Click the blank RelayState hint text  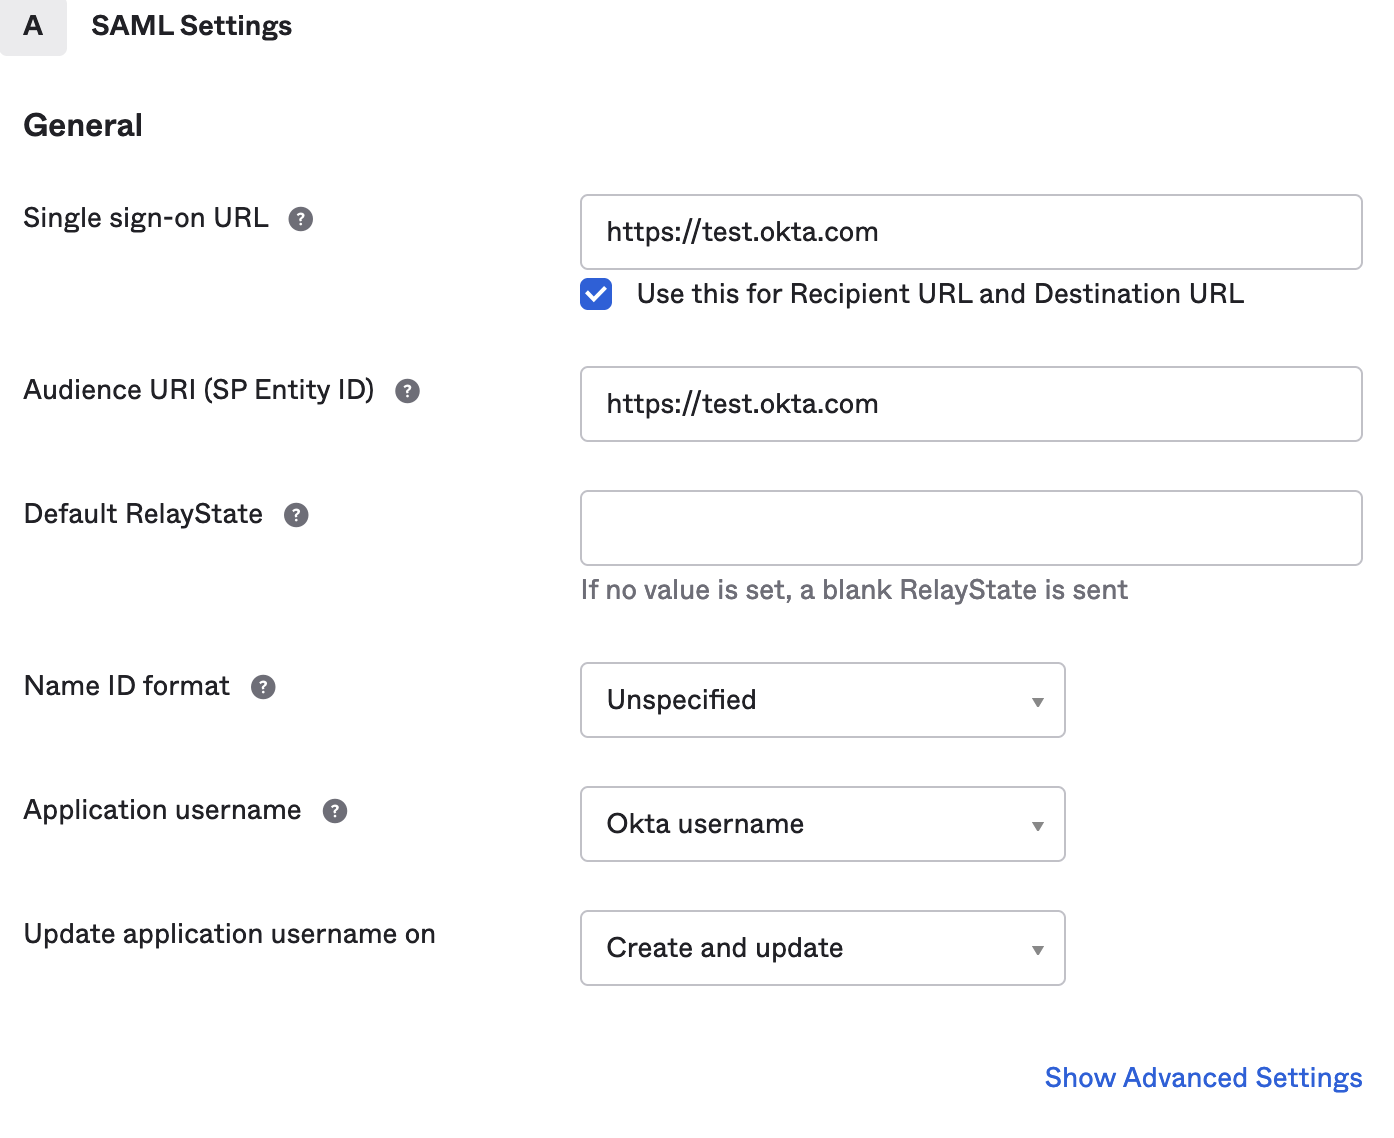pyautogui.click(x=854, y=590)
